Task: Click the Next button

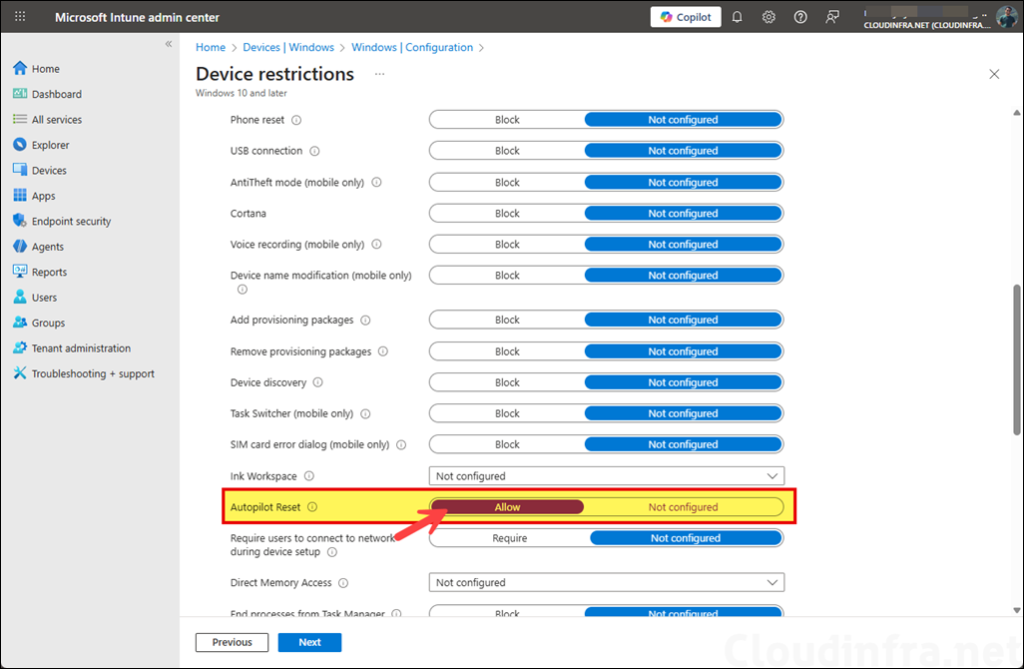Action: coord(309,642)
